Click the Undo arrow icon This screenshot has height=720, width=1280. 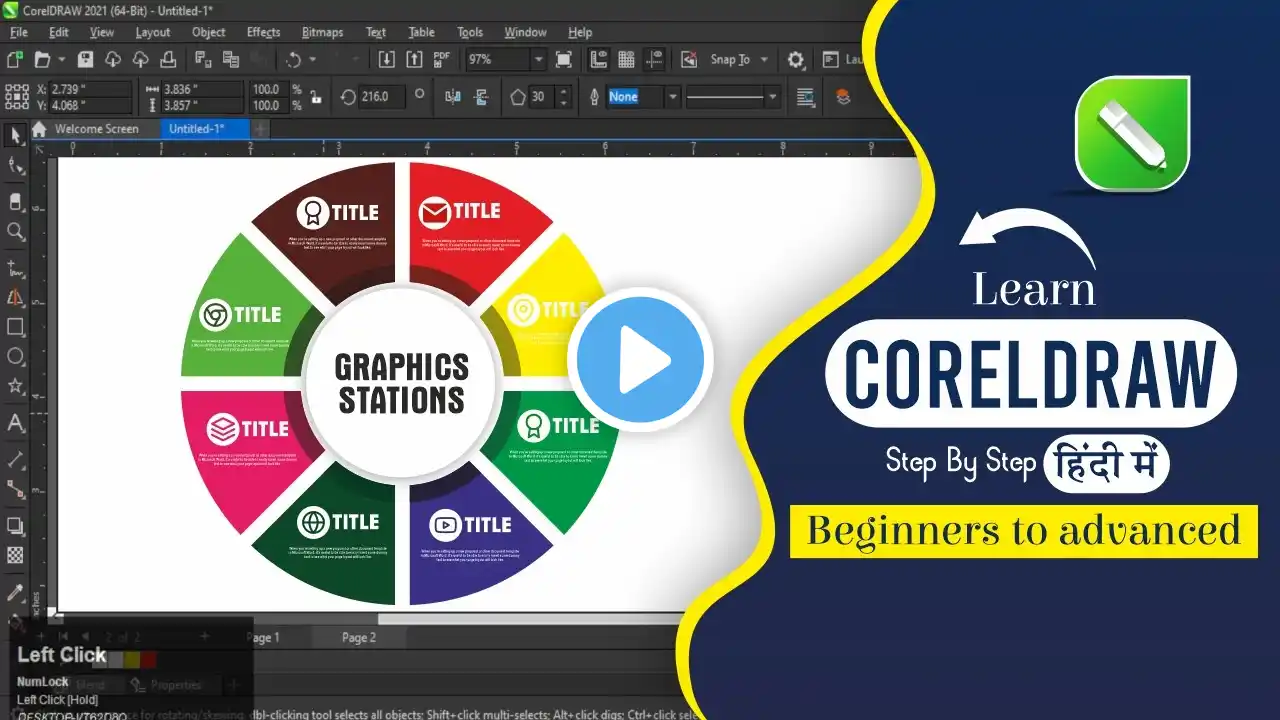[292, 60]
